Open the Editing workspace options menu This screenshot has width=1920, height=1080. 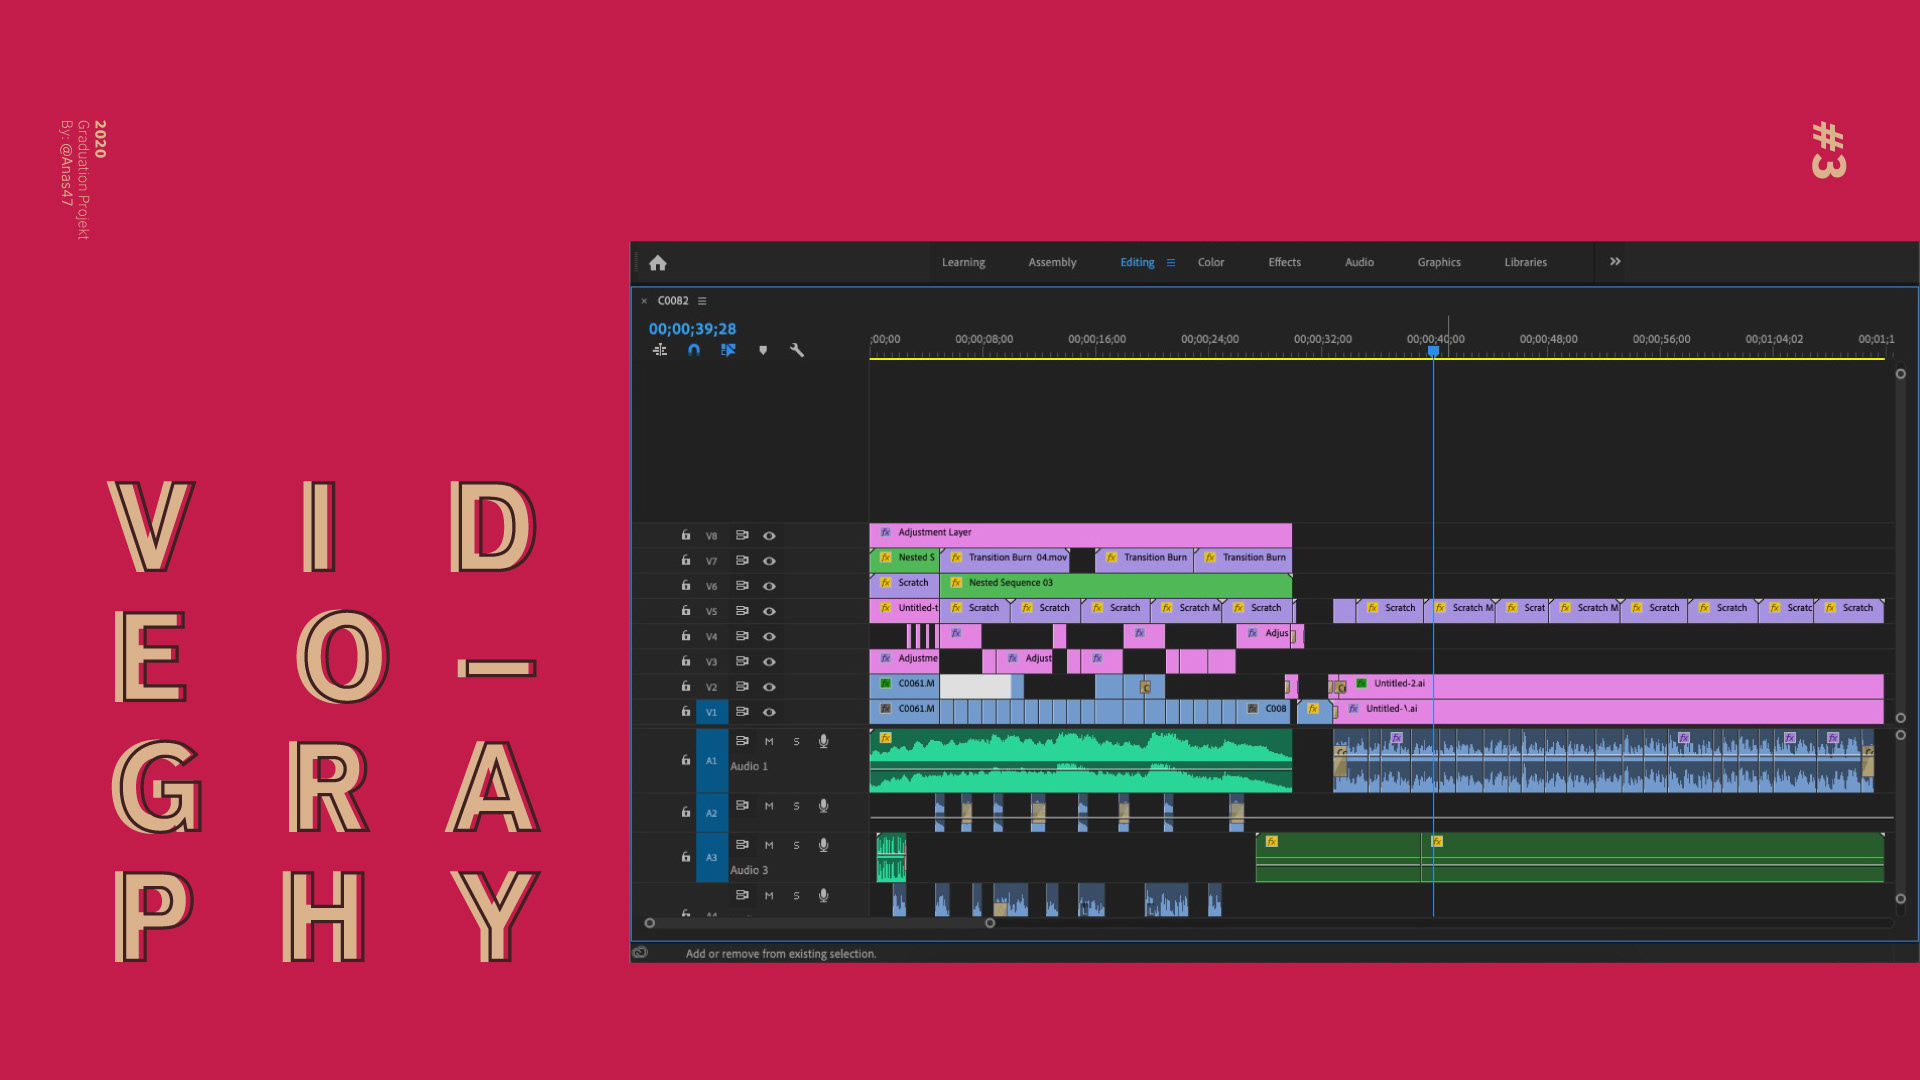[x=1170, y=263]
